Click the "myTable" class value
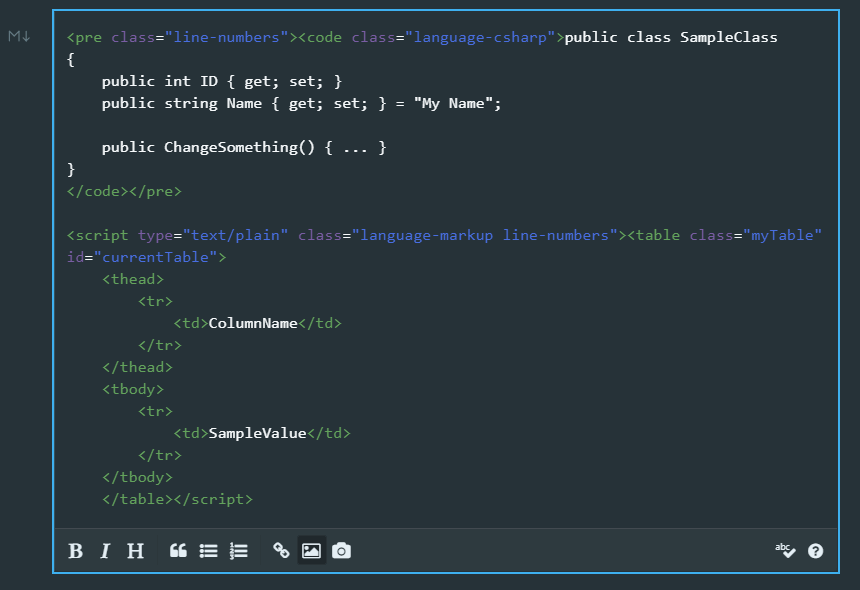Screen dimensions: 860x590 pos(782,235)
